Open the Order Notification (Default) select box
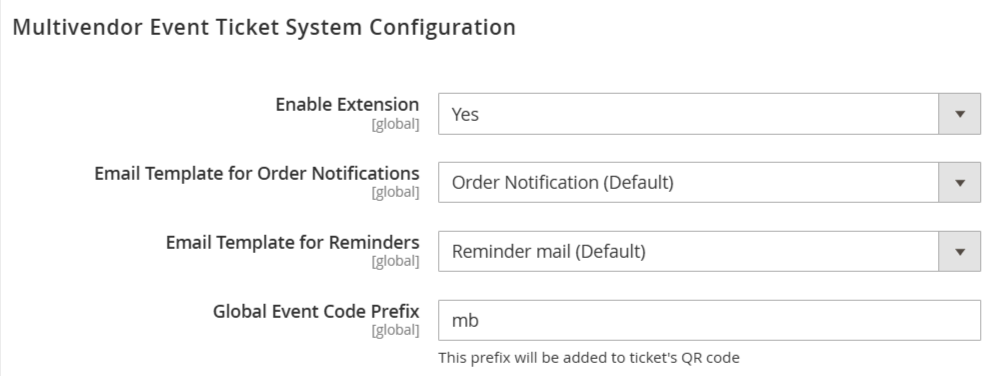 [709, 183]
